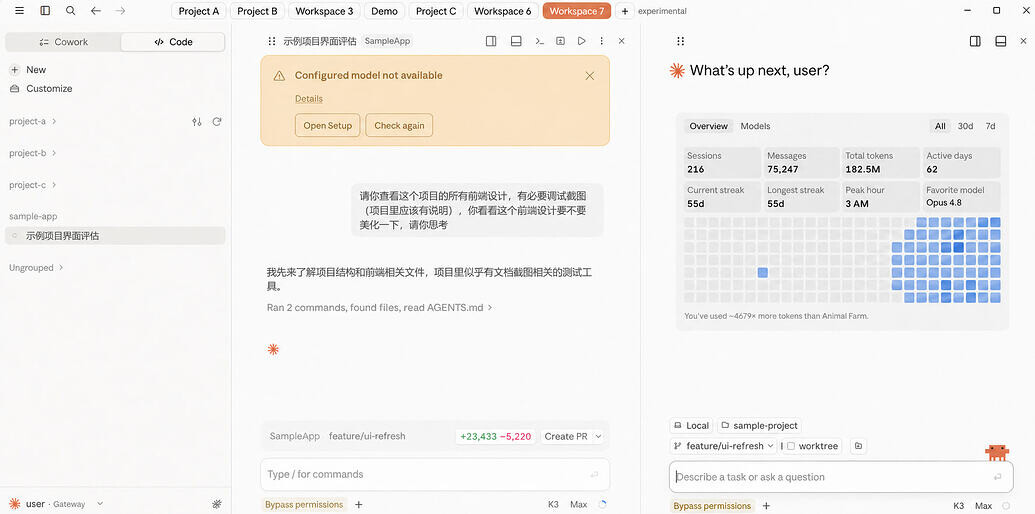The width and height of the screenshot is (1035, 514).
Task: Navigate forward with the right arrow
Action: point(120,11)
